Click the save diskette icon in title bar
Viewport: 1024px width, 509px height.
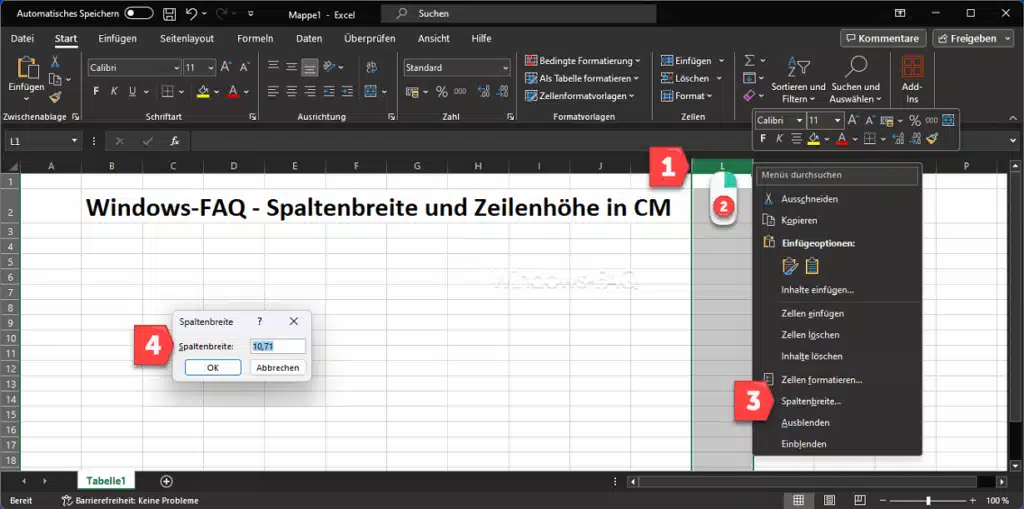[x=168, y=14]
